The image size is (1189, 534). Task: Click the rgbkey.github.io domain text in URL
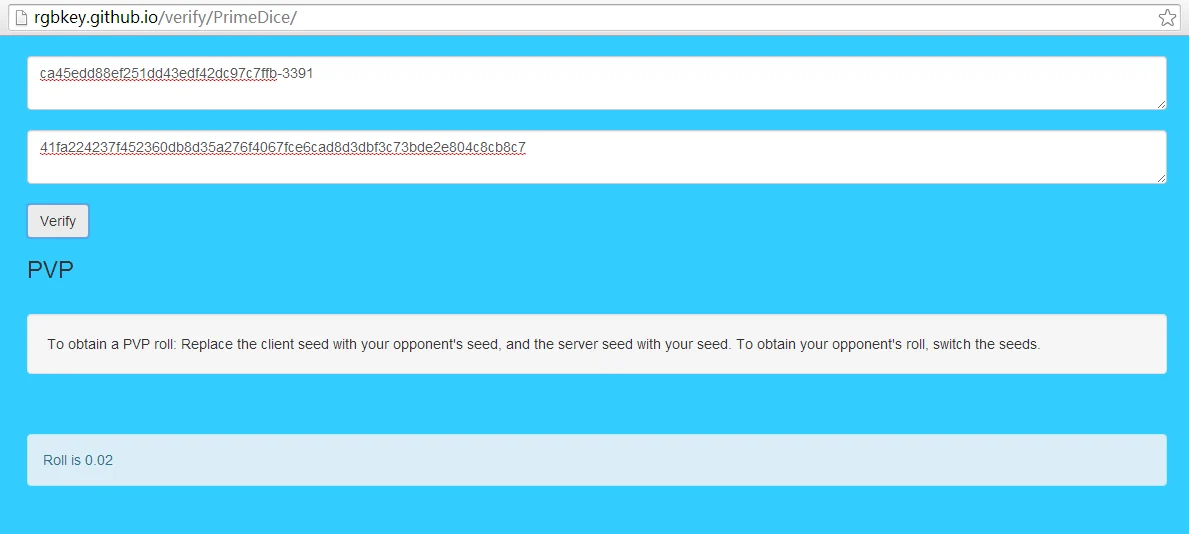click(x=96, y=18)
